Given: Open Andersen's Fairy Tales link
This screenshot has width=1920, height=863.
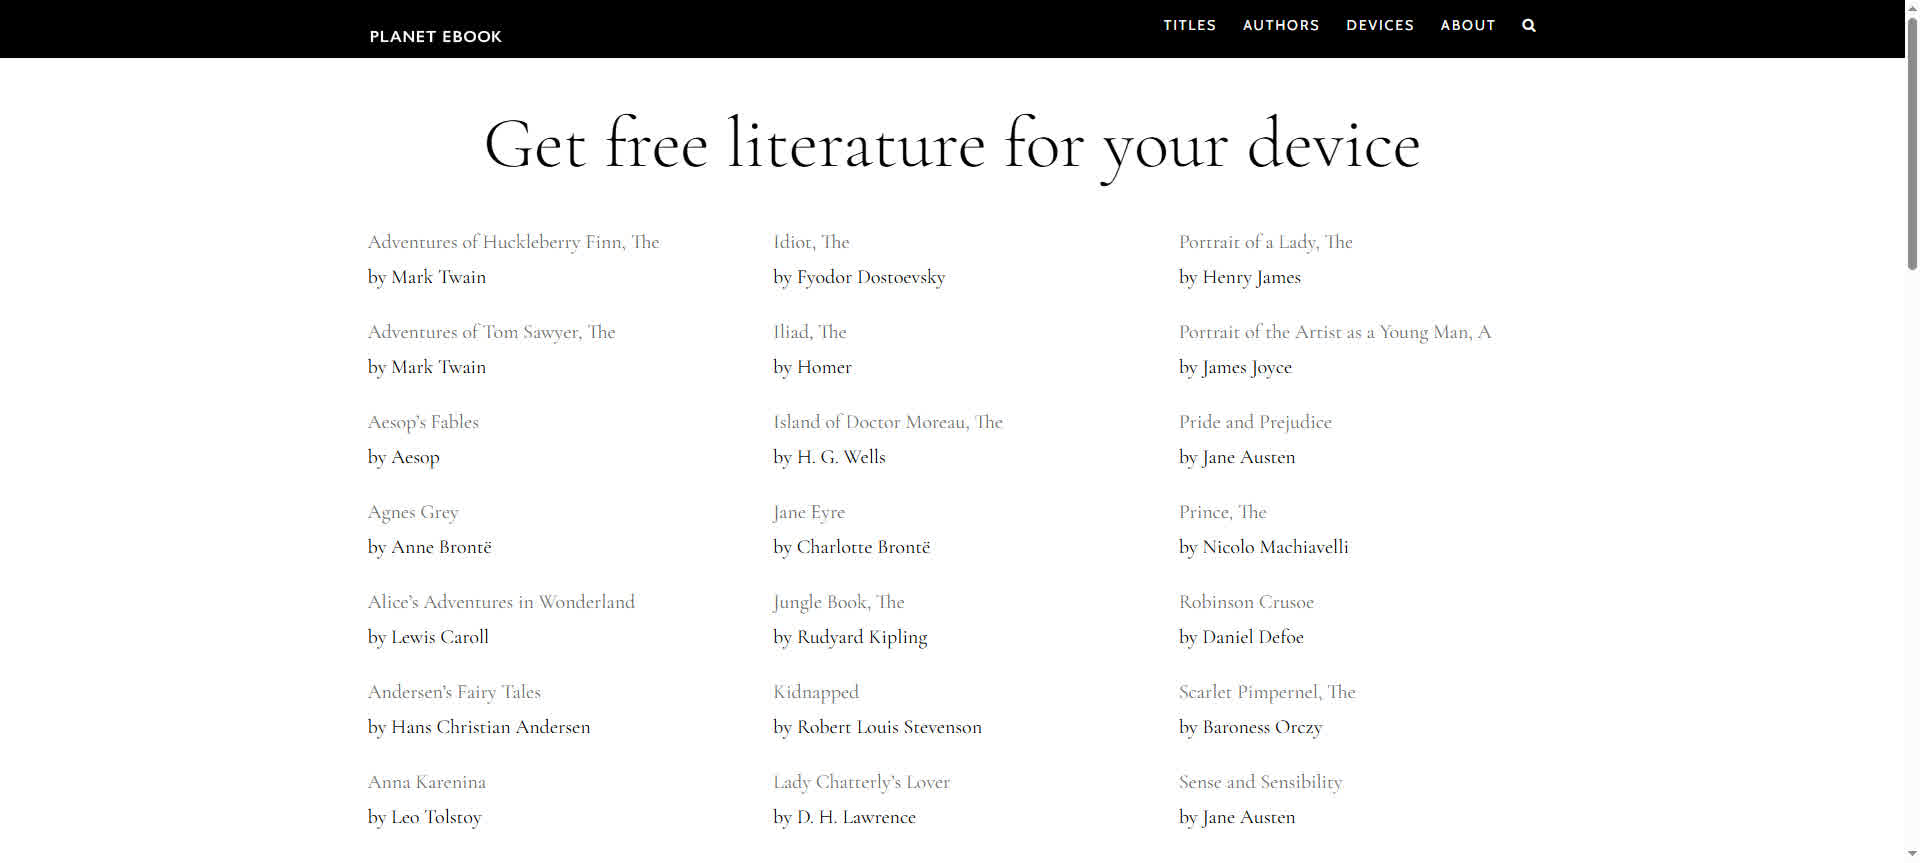Looking at the screenshot, I should coord(455,692).
